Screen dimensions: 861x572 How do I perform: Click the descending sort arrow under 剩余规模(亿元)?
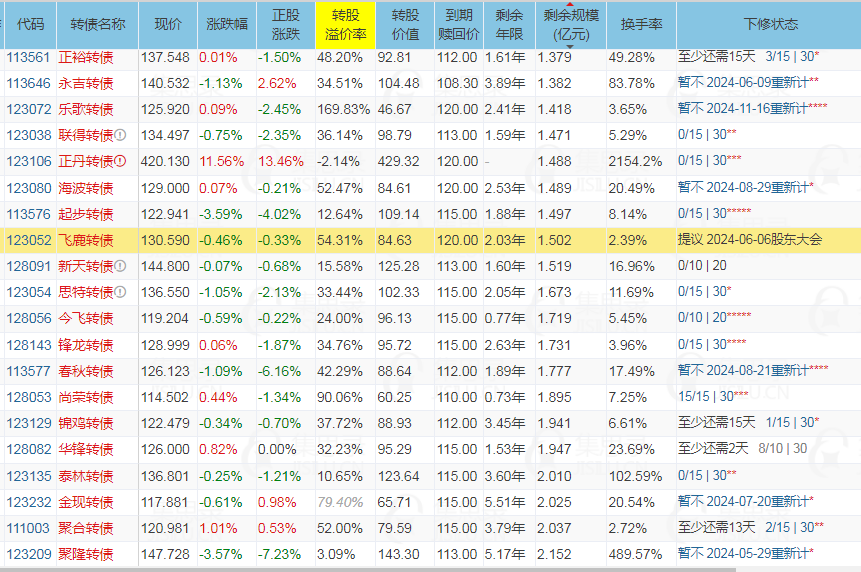coord(570,47)
